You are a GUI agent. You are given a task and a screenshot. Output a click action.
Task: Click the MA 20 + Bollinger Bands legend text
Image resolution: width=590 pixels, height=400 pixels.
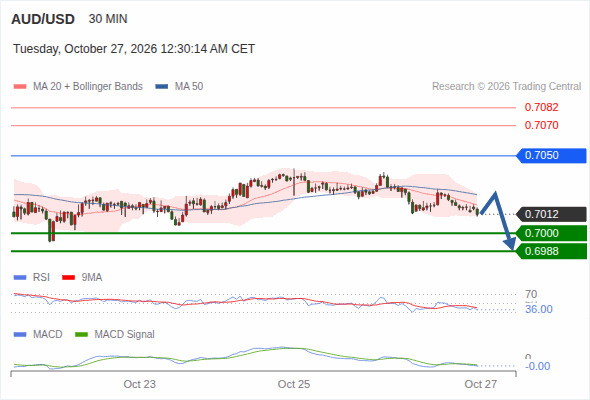88,87
